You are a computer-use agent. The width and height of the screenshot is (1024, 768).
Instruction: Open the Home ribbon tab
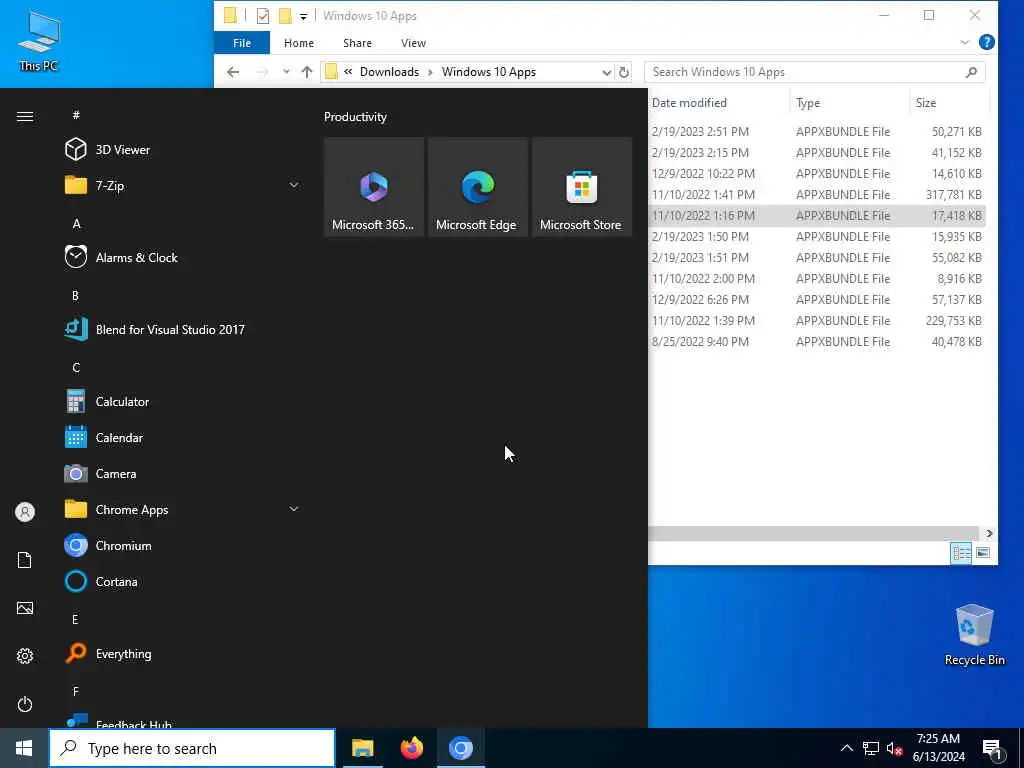tap(299, 43)
